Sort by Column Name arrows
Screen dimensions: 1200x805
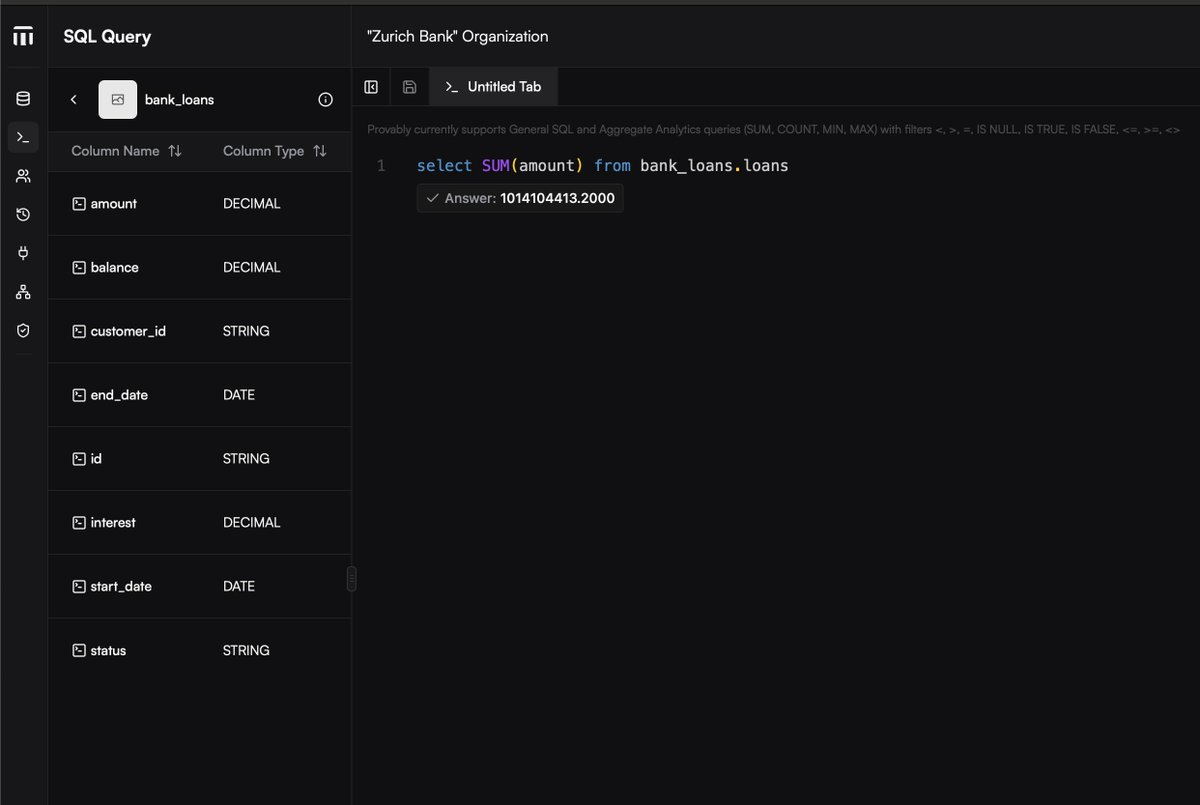tap(175, 151)
